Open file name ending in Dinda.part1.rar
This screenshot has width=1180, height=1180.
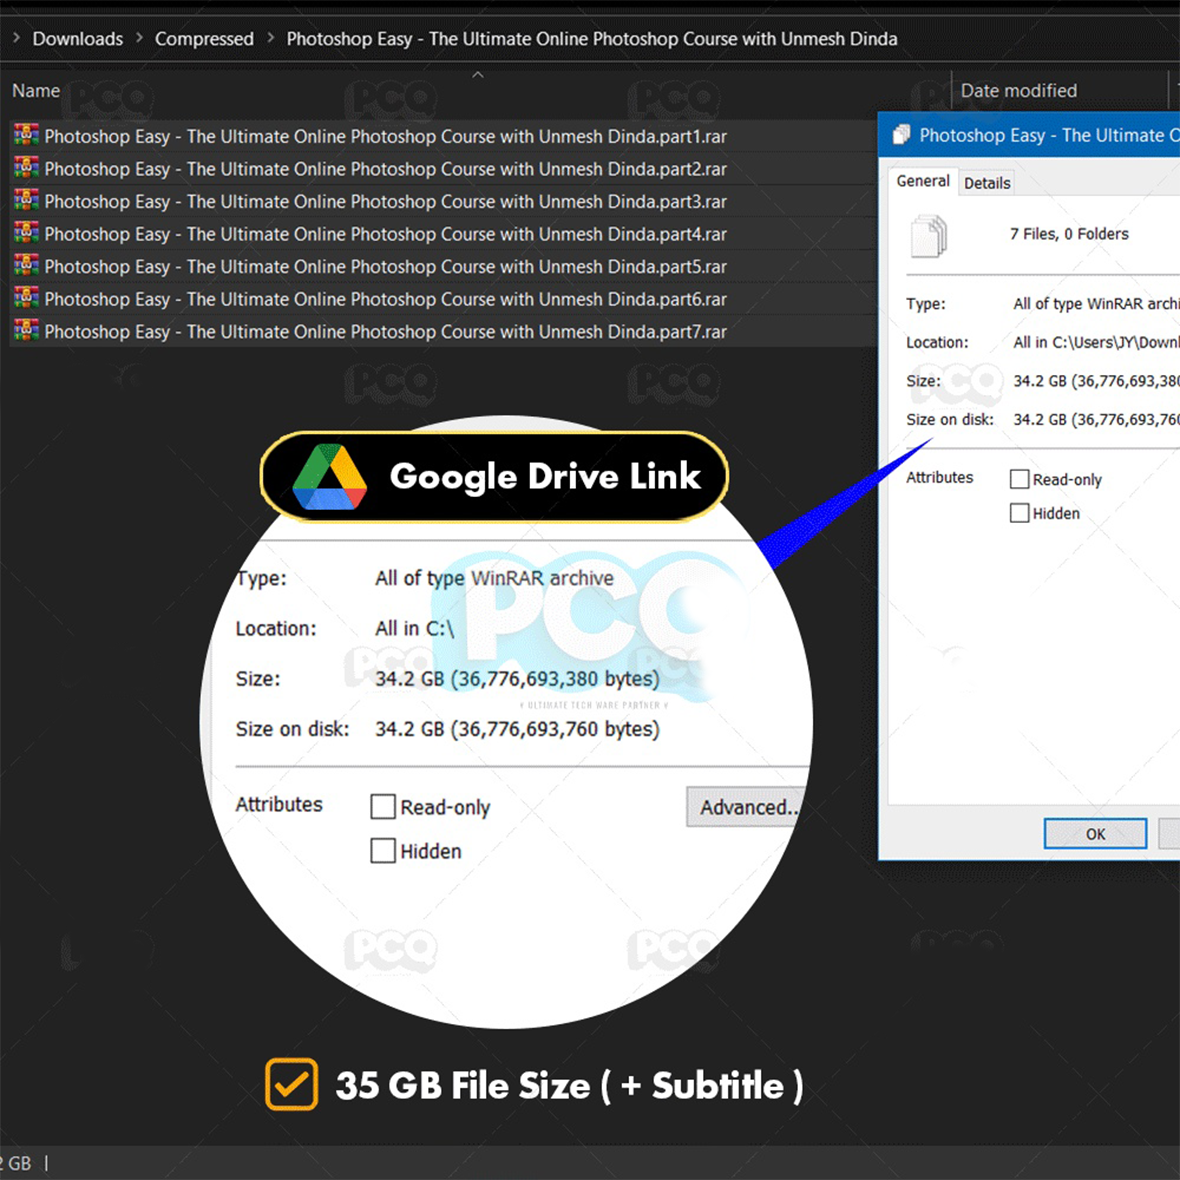tap(385, 136)
